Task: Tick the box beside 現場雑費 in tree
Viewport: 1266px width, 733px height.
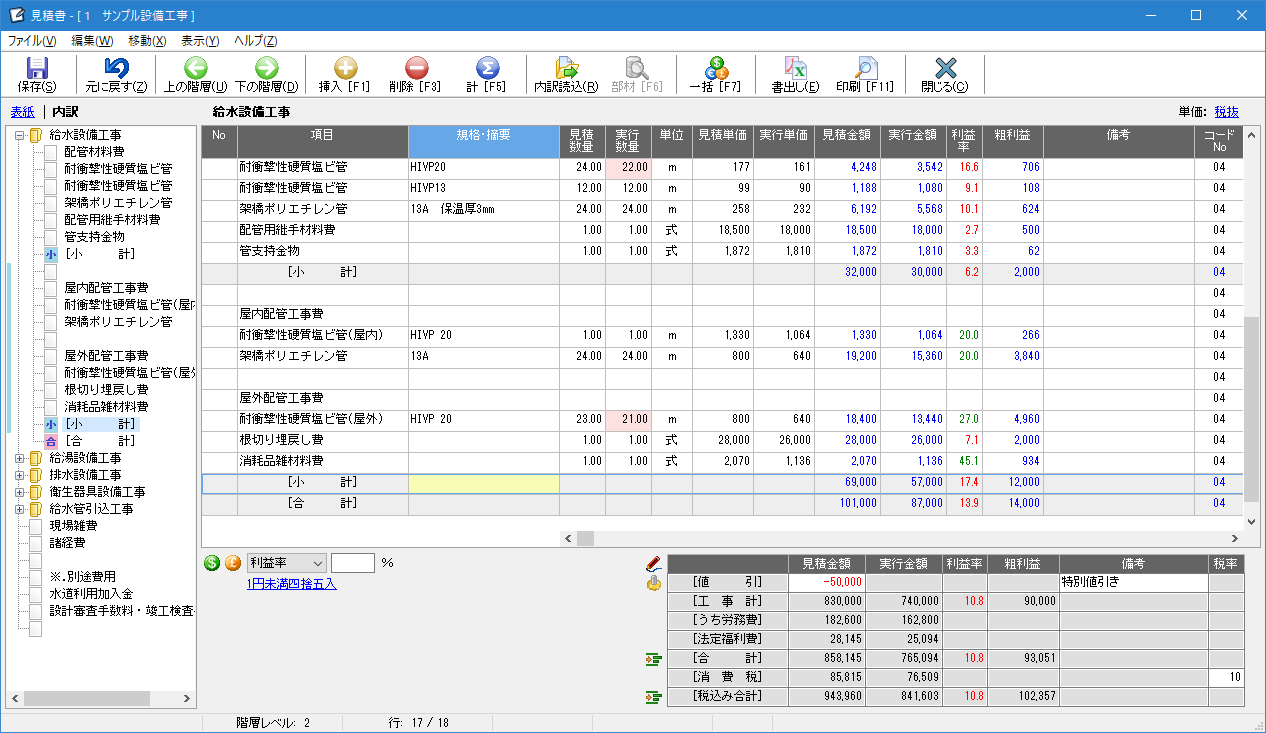Action: pos(36,526)
